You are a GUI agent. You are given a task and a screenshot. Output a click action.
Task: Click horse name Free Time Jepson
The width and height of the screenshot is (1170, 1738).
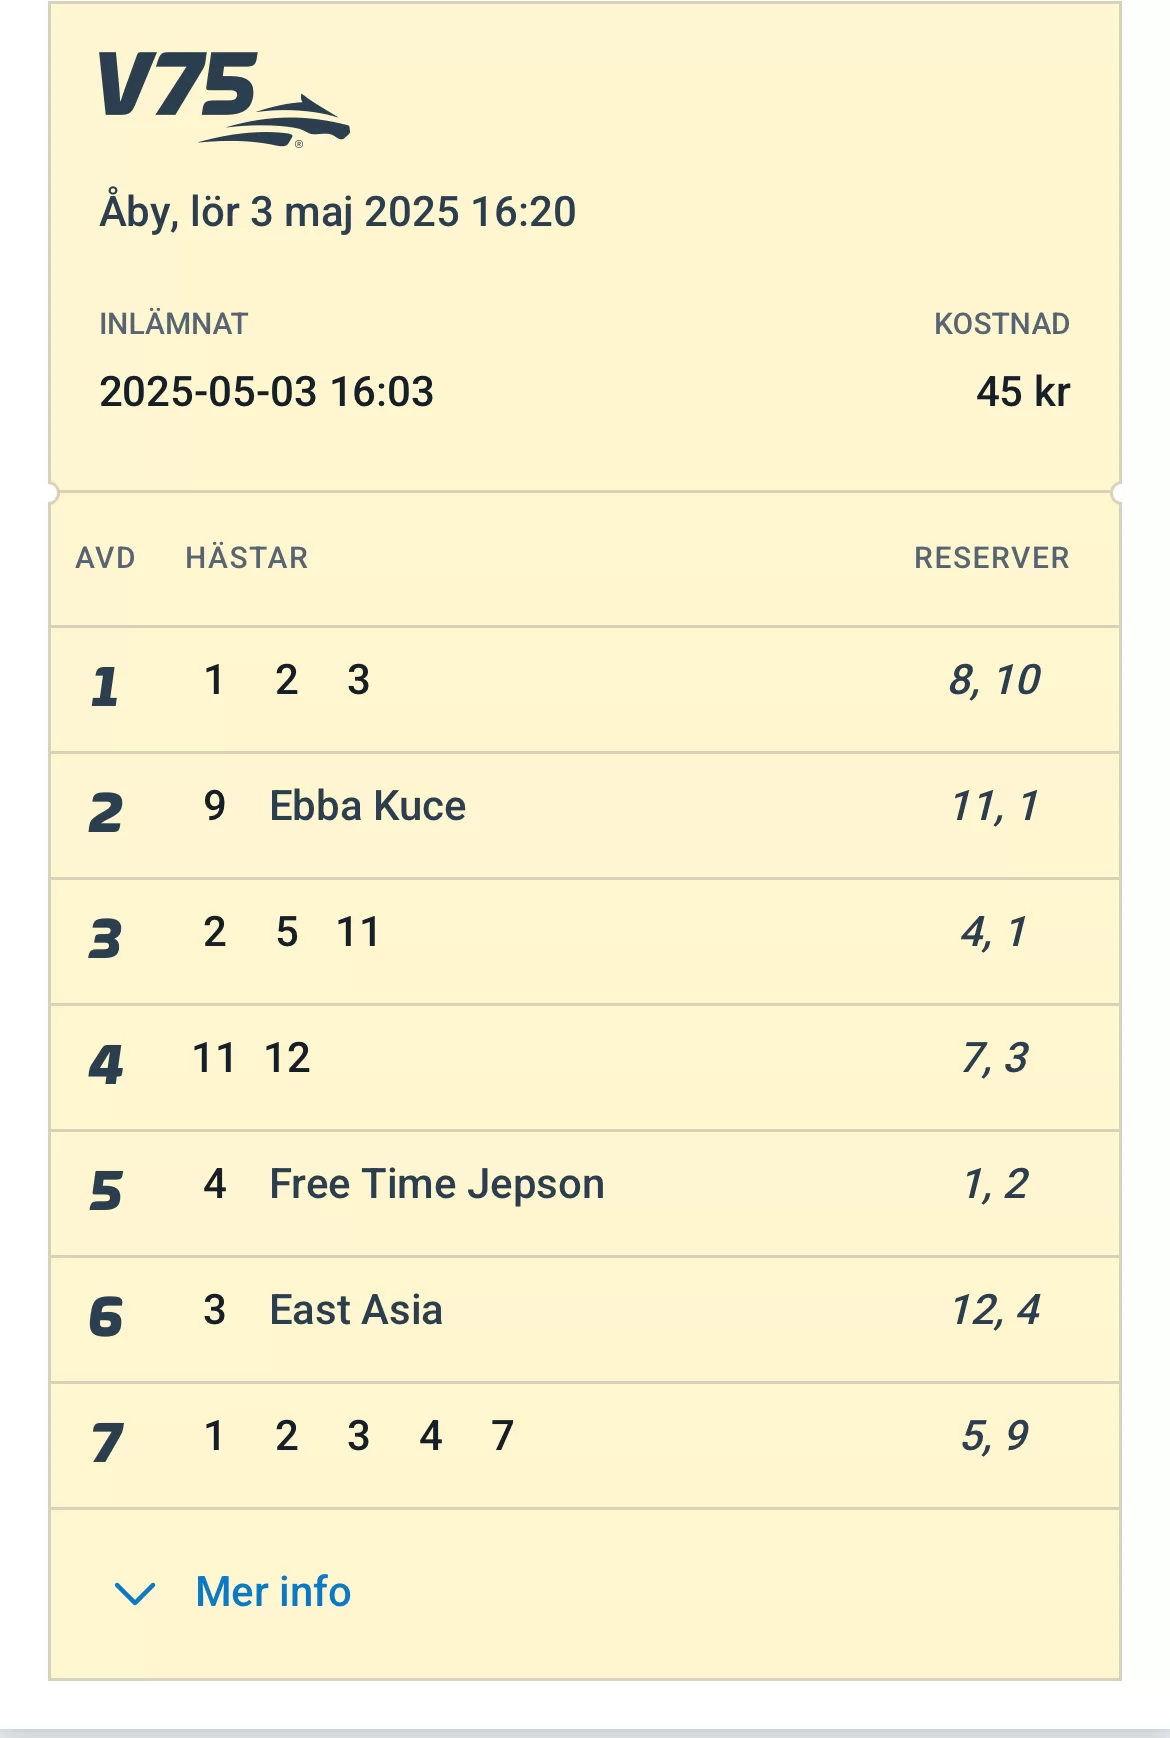(437, 1184)
